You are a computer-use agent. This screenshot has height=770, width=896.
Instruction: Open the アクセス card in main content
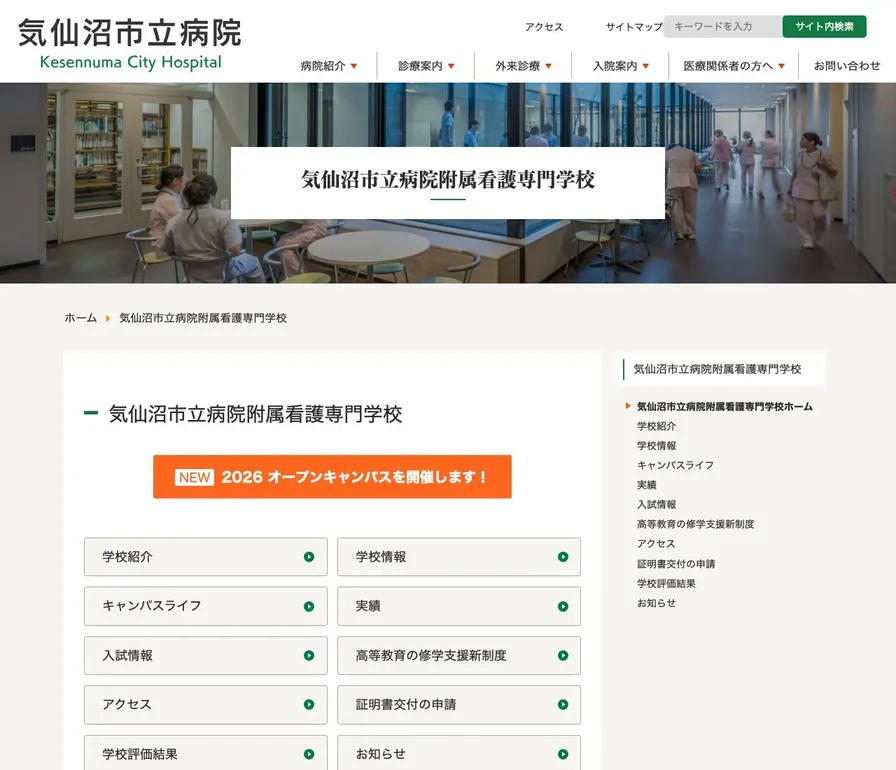point(206,705)
